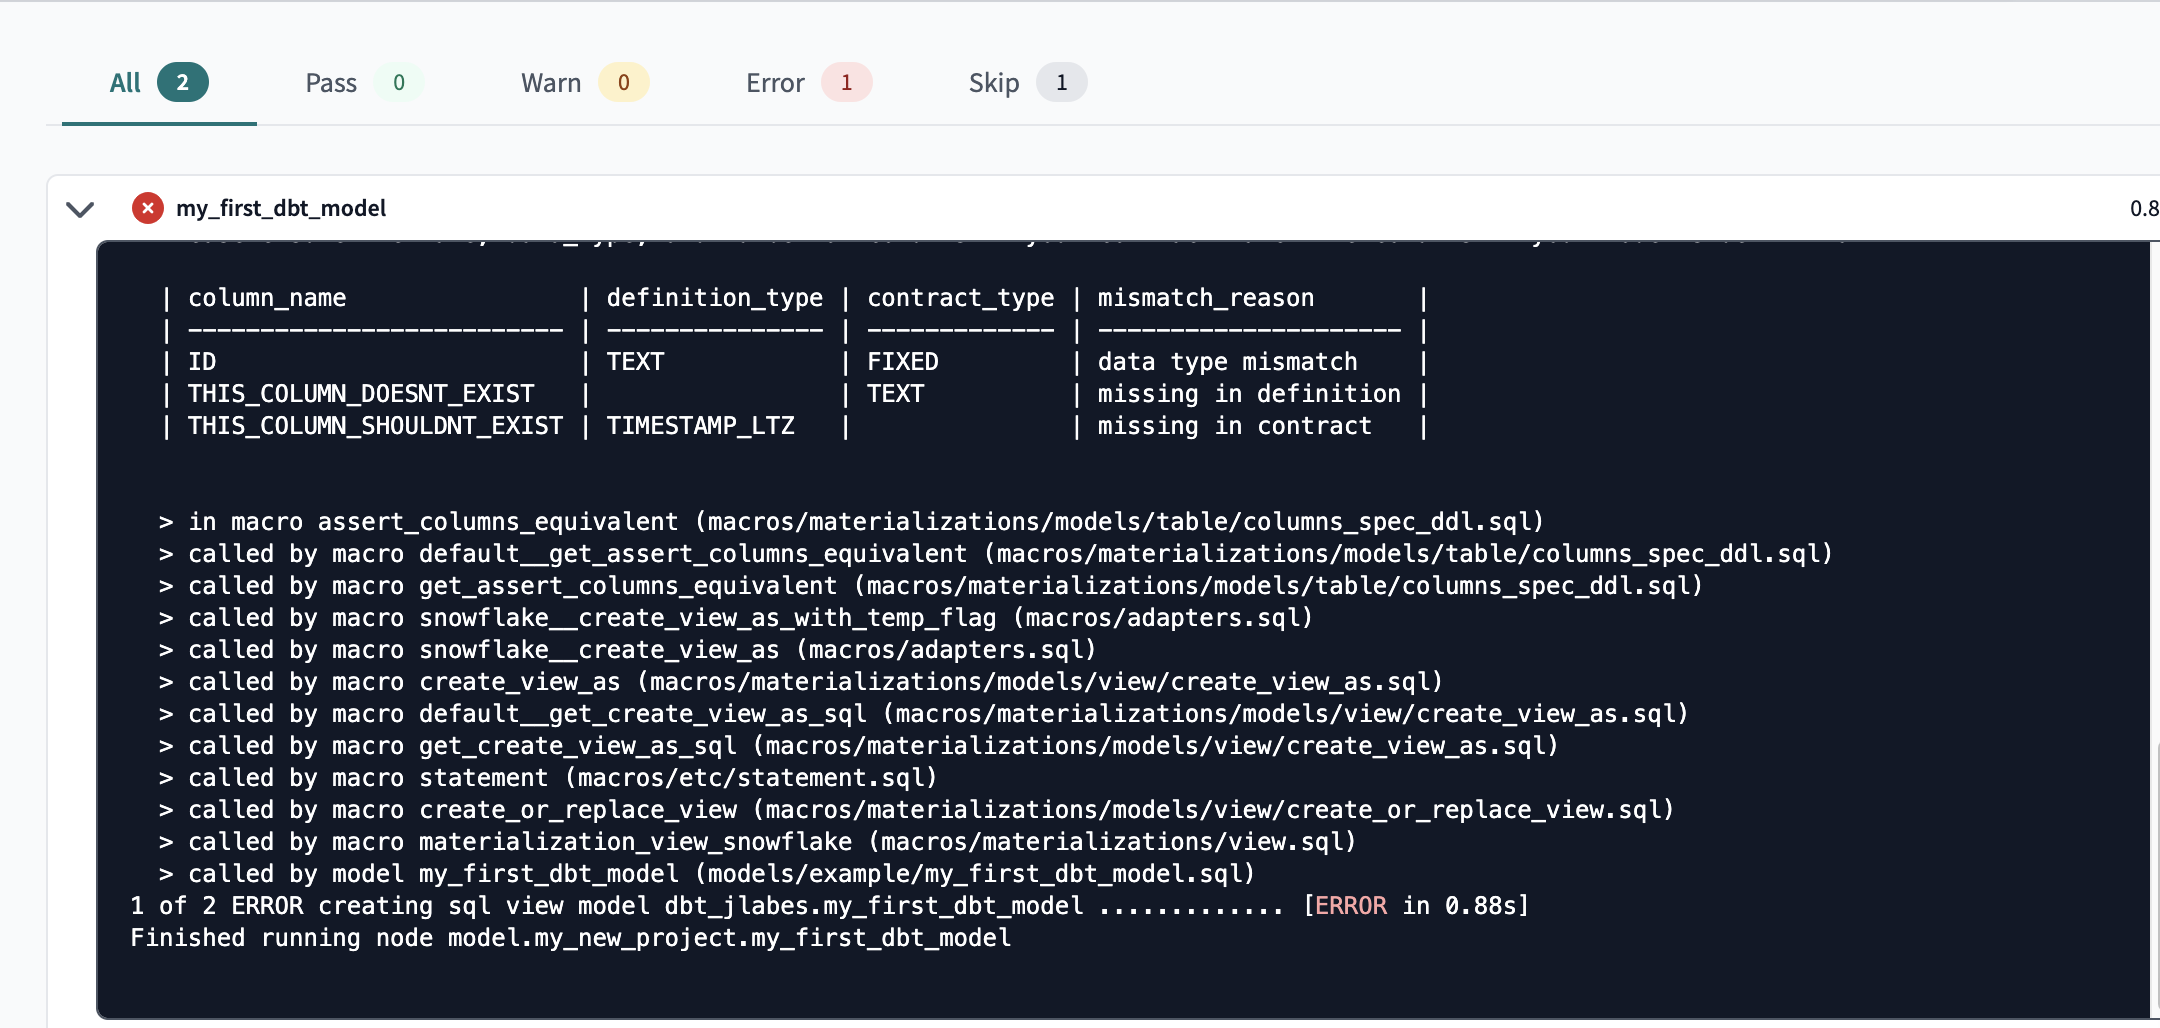Image resolution: width=2160 pixels, height=1028 pixels.
Task: Click the "0" badge next to Pass
Action: [399, 82]
